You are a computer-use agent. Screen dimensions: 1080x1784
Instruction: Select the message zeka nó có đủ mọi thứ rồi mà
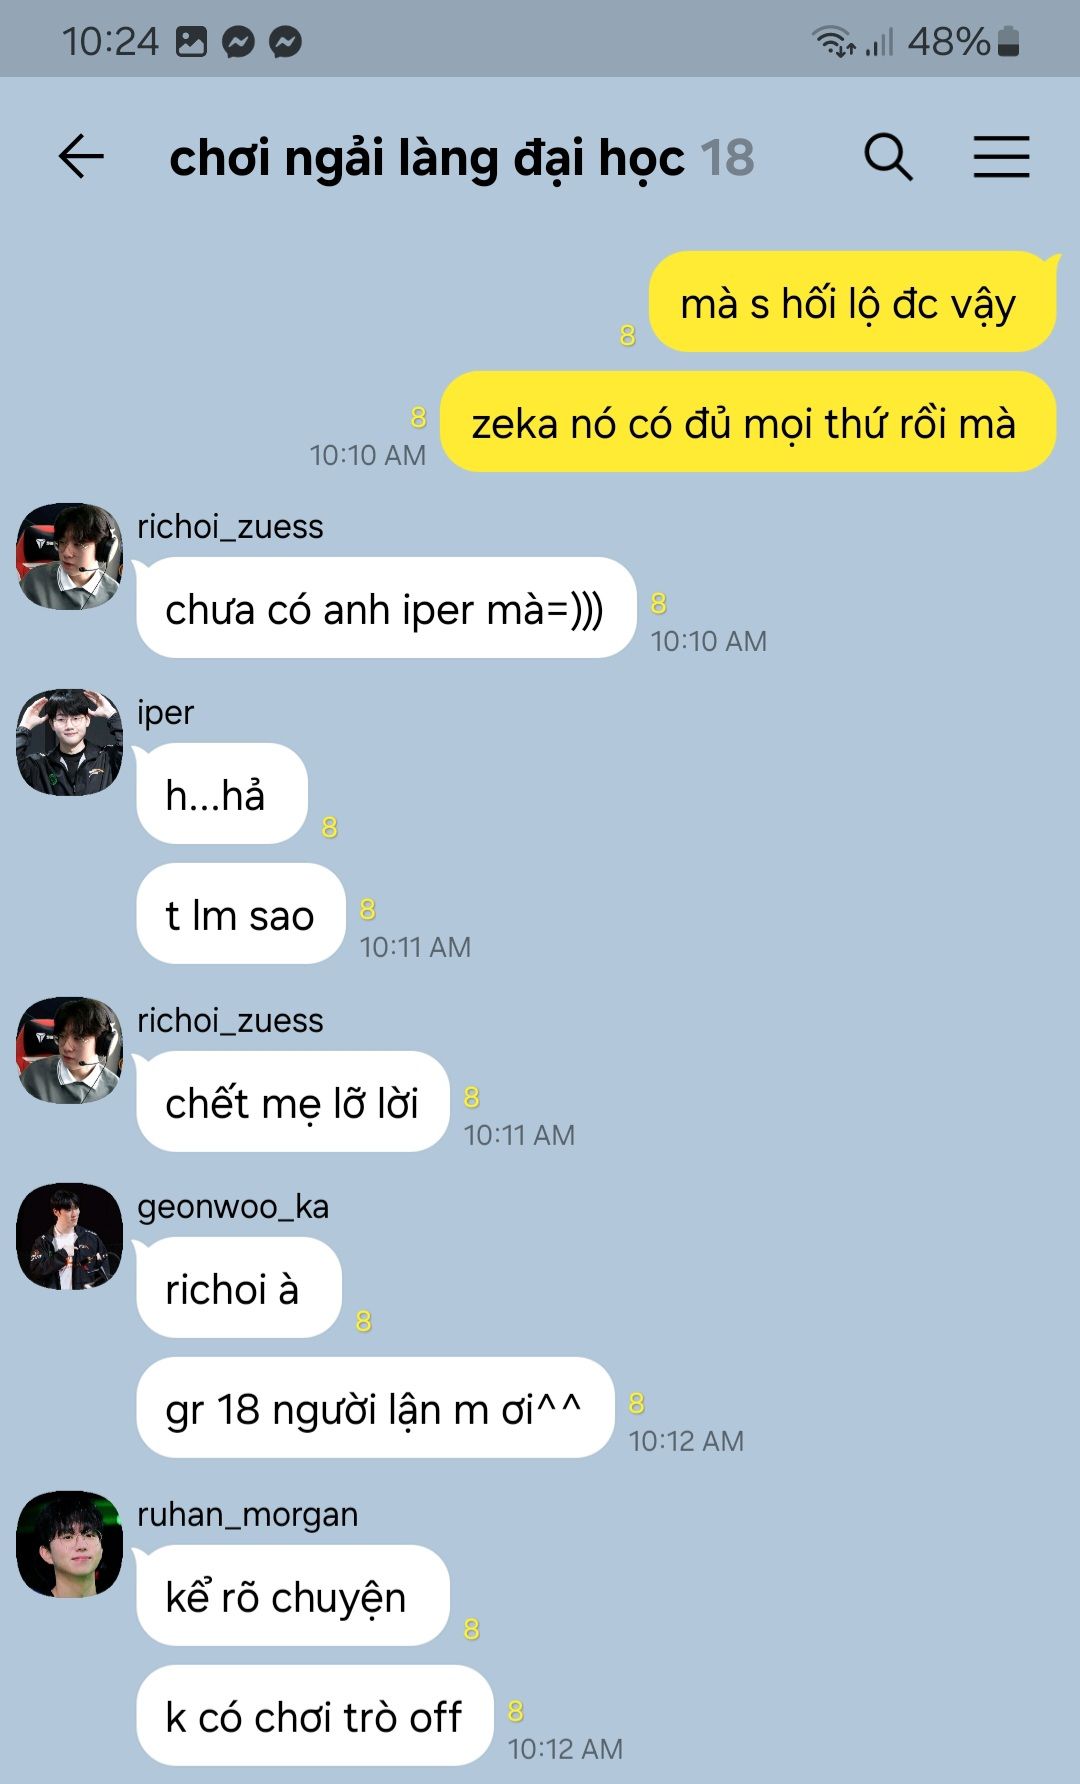coord(748,422)
